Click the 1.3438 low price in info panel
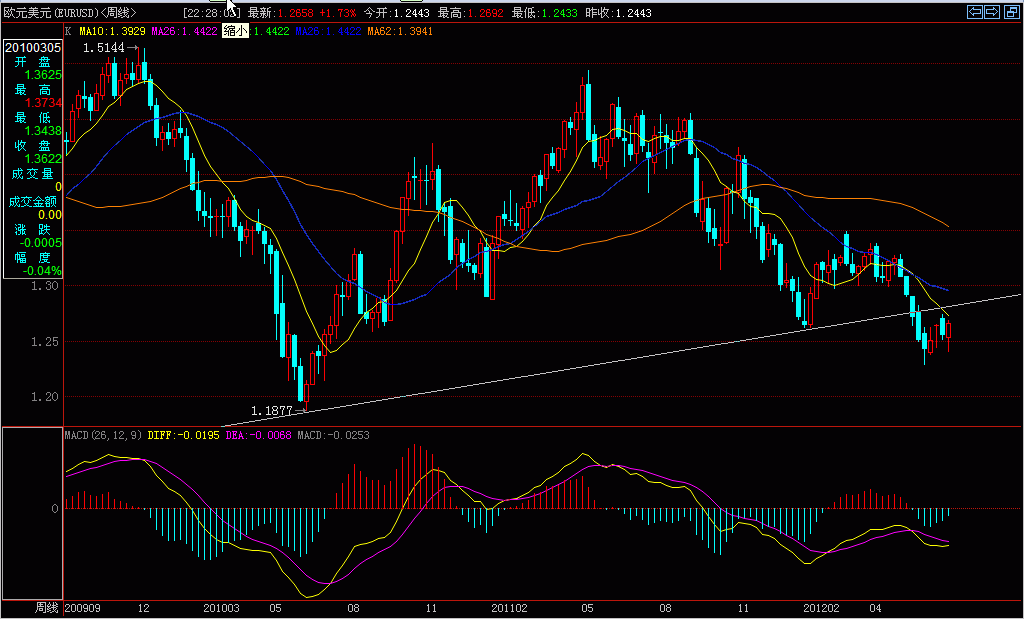 click(x=43, y=131)
